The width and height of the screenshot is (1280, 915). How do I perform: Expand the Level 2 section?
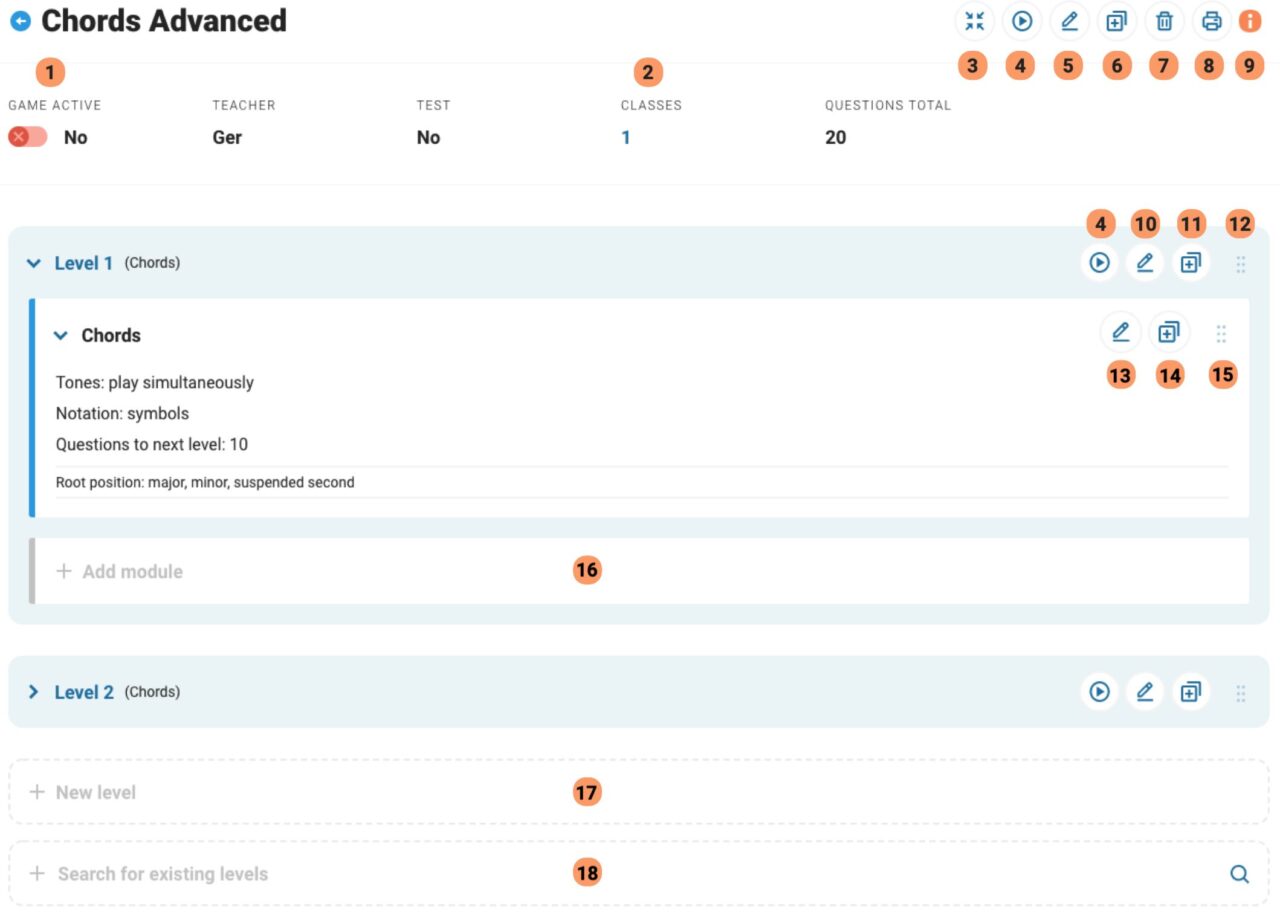pos(33,691)
